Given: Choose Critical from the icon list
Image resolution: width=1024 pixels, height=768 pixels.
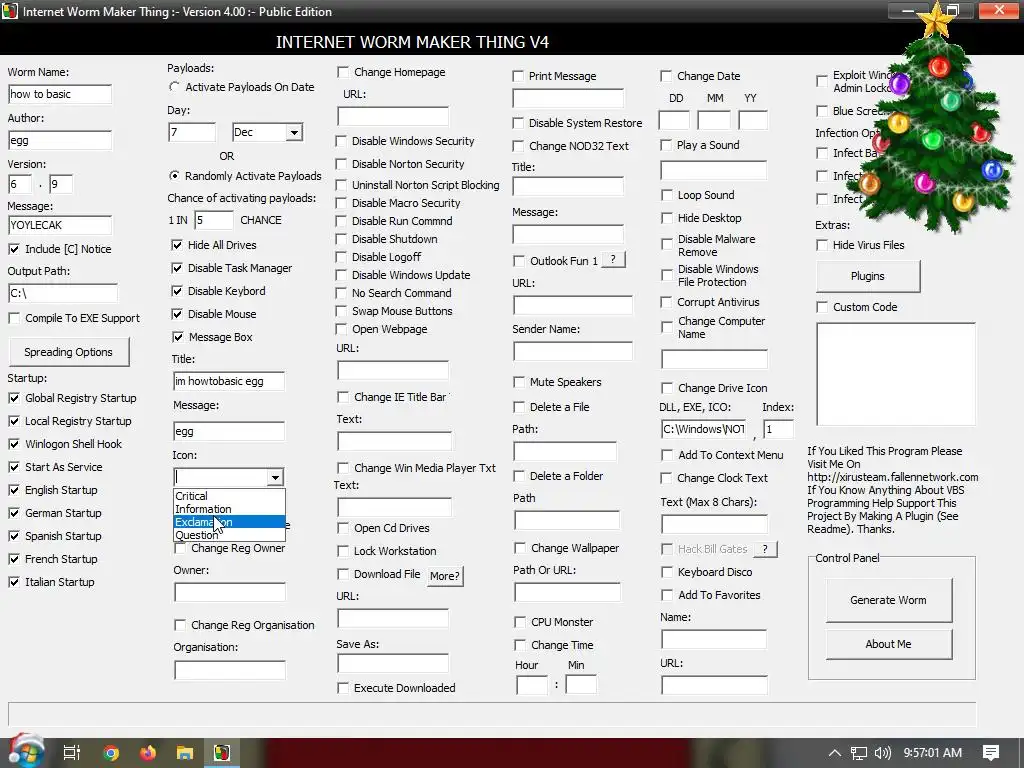Looking at the screenshot, I should click(229, 496).
